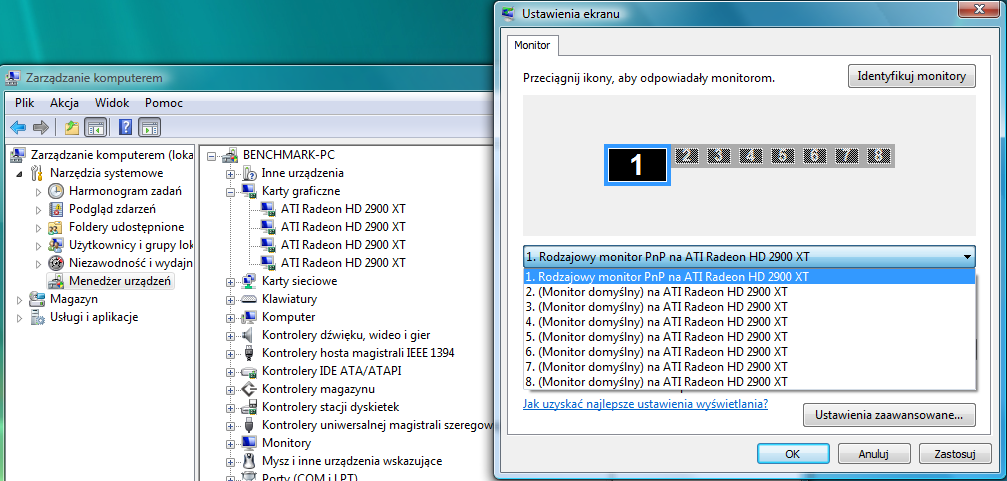Expand the Harmonogram zadań tree node
This screenshot has width=1007, height=481.
pyautogui.click(x=38, y=191)
